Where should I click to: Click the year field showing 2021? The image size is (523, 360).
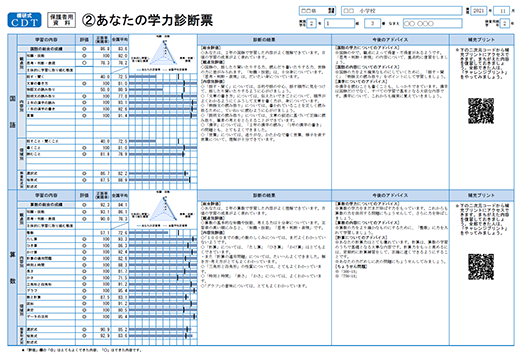click(x=478, y=11)
